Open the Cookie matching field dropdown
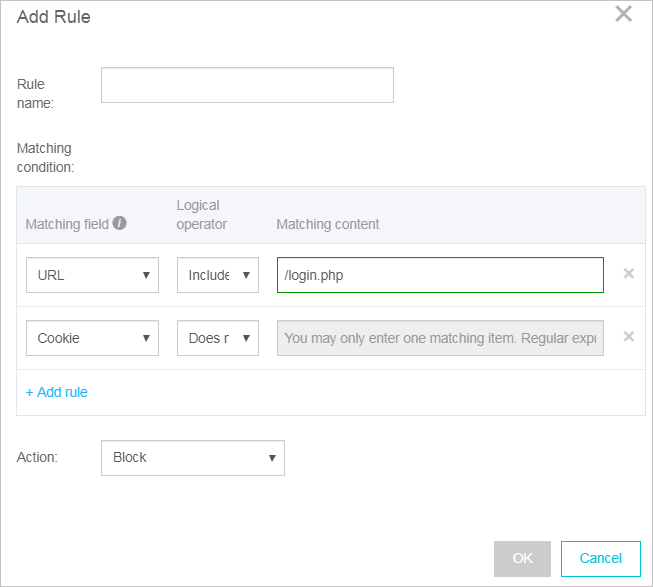Viewport: 653px width, 587px height. tap(92, 338)
